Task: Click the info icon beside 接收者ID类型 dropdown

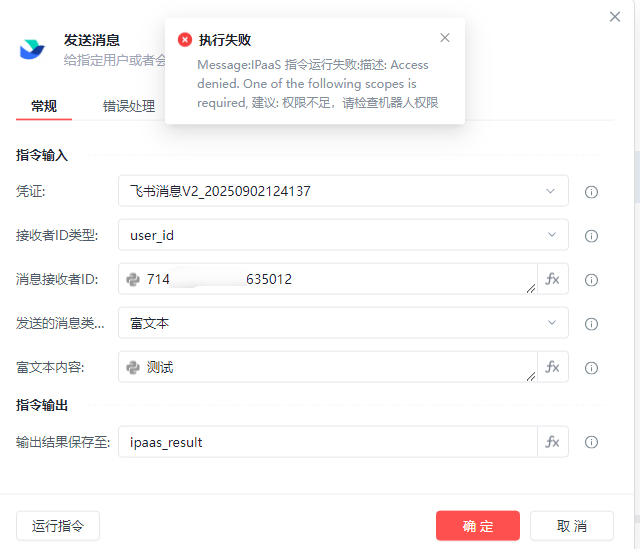Action: coord(591,236)
